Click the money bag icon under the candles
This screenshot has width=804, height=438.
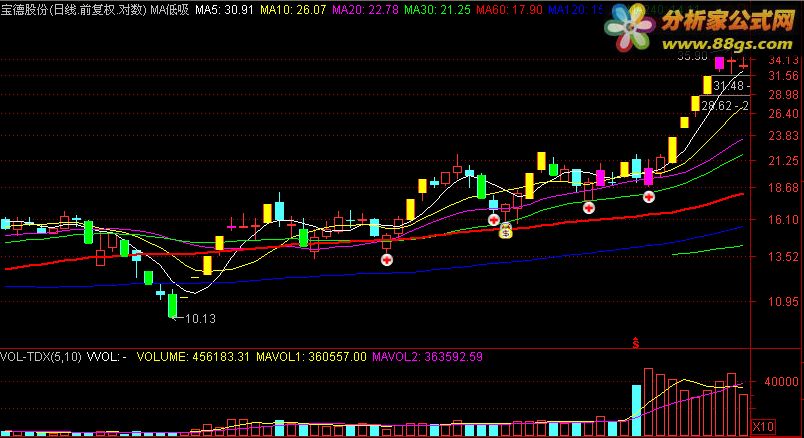(506, 231)
